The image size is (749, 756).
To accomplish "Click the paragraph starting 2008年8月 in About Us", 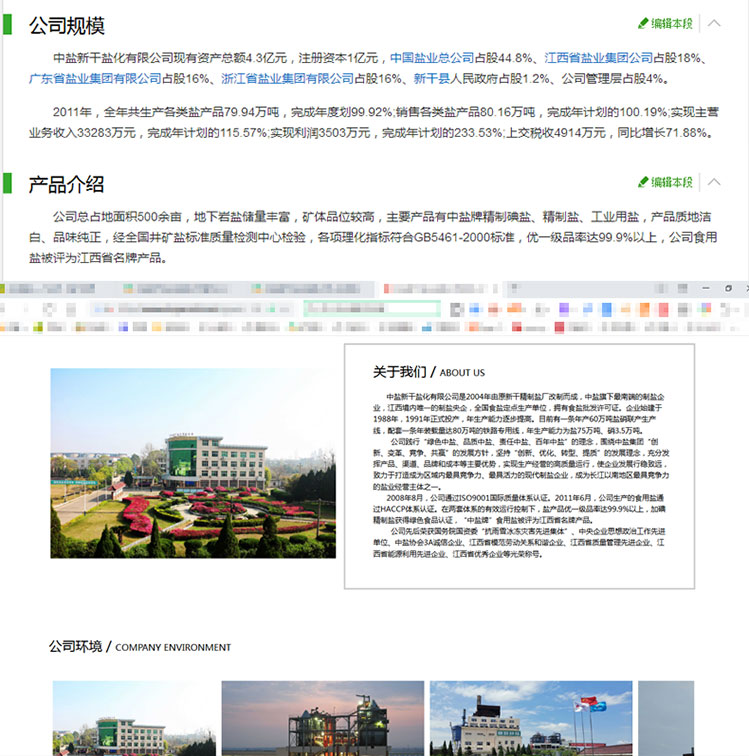I will (518, 509).
